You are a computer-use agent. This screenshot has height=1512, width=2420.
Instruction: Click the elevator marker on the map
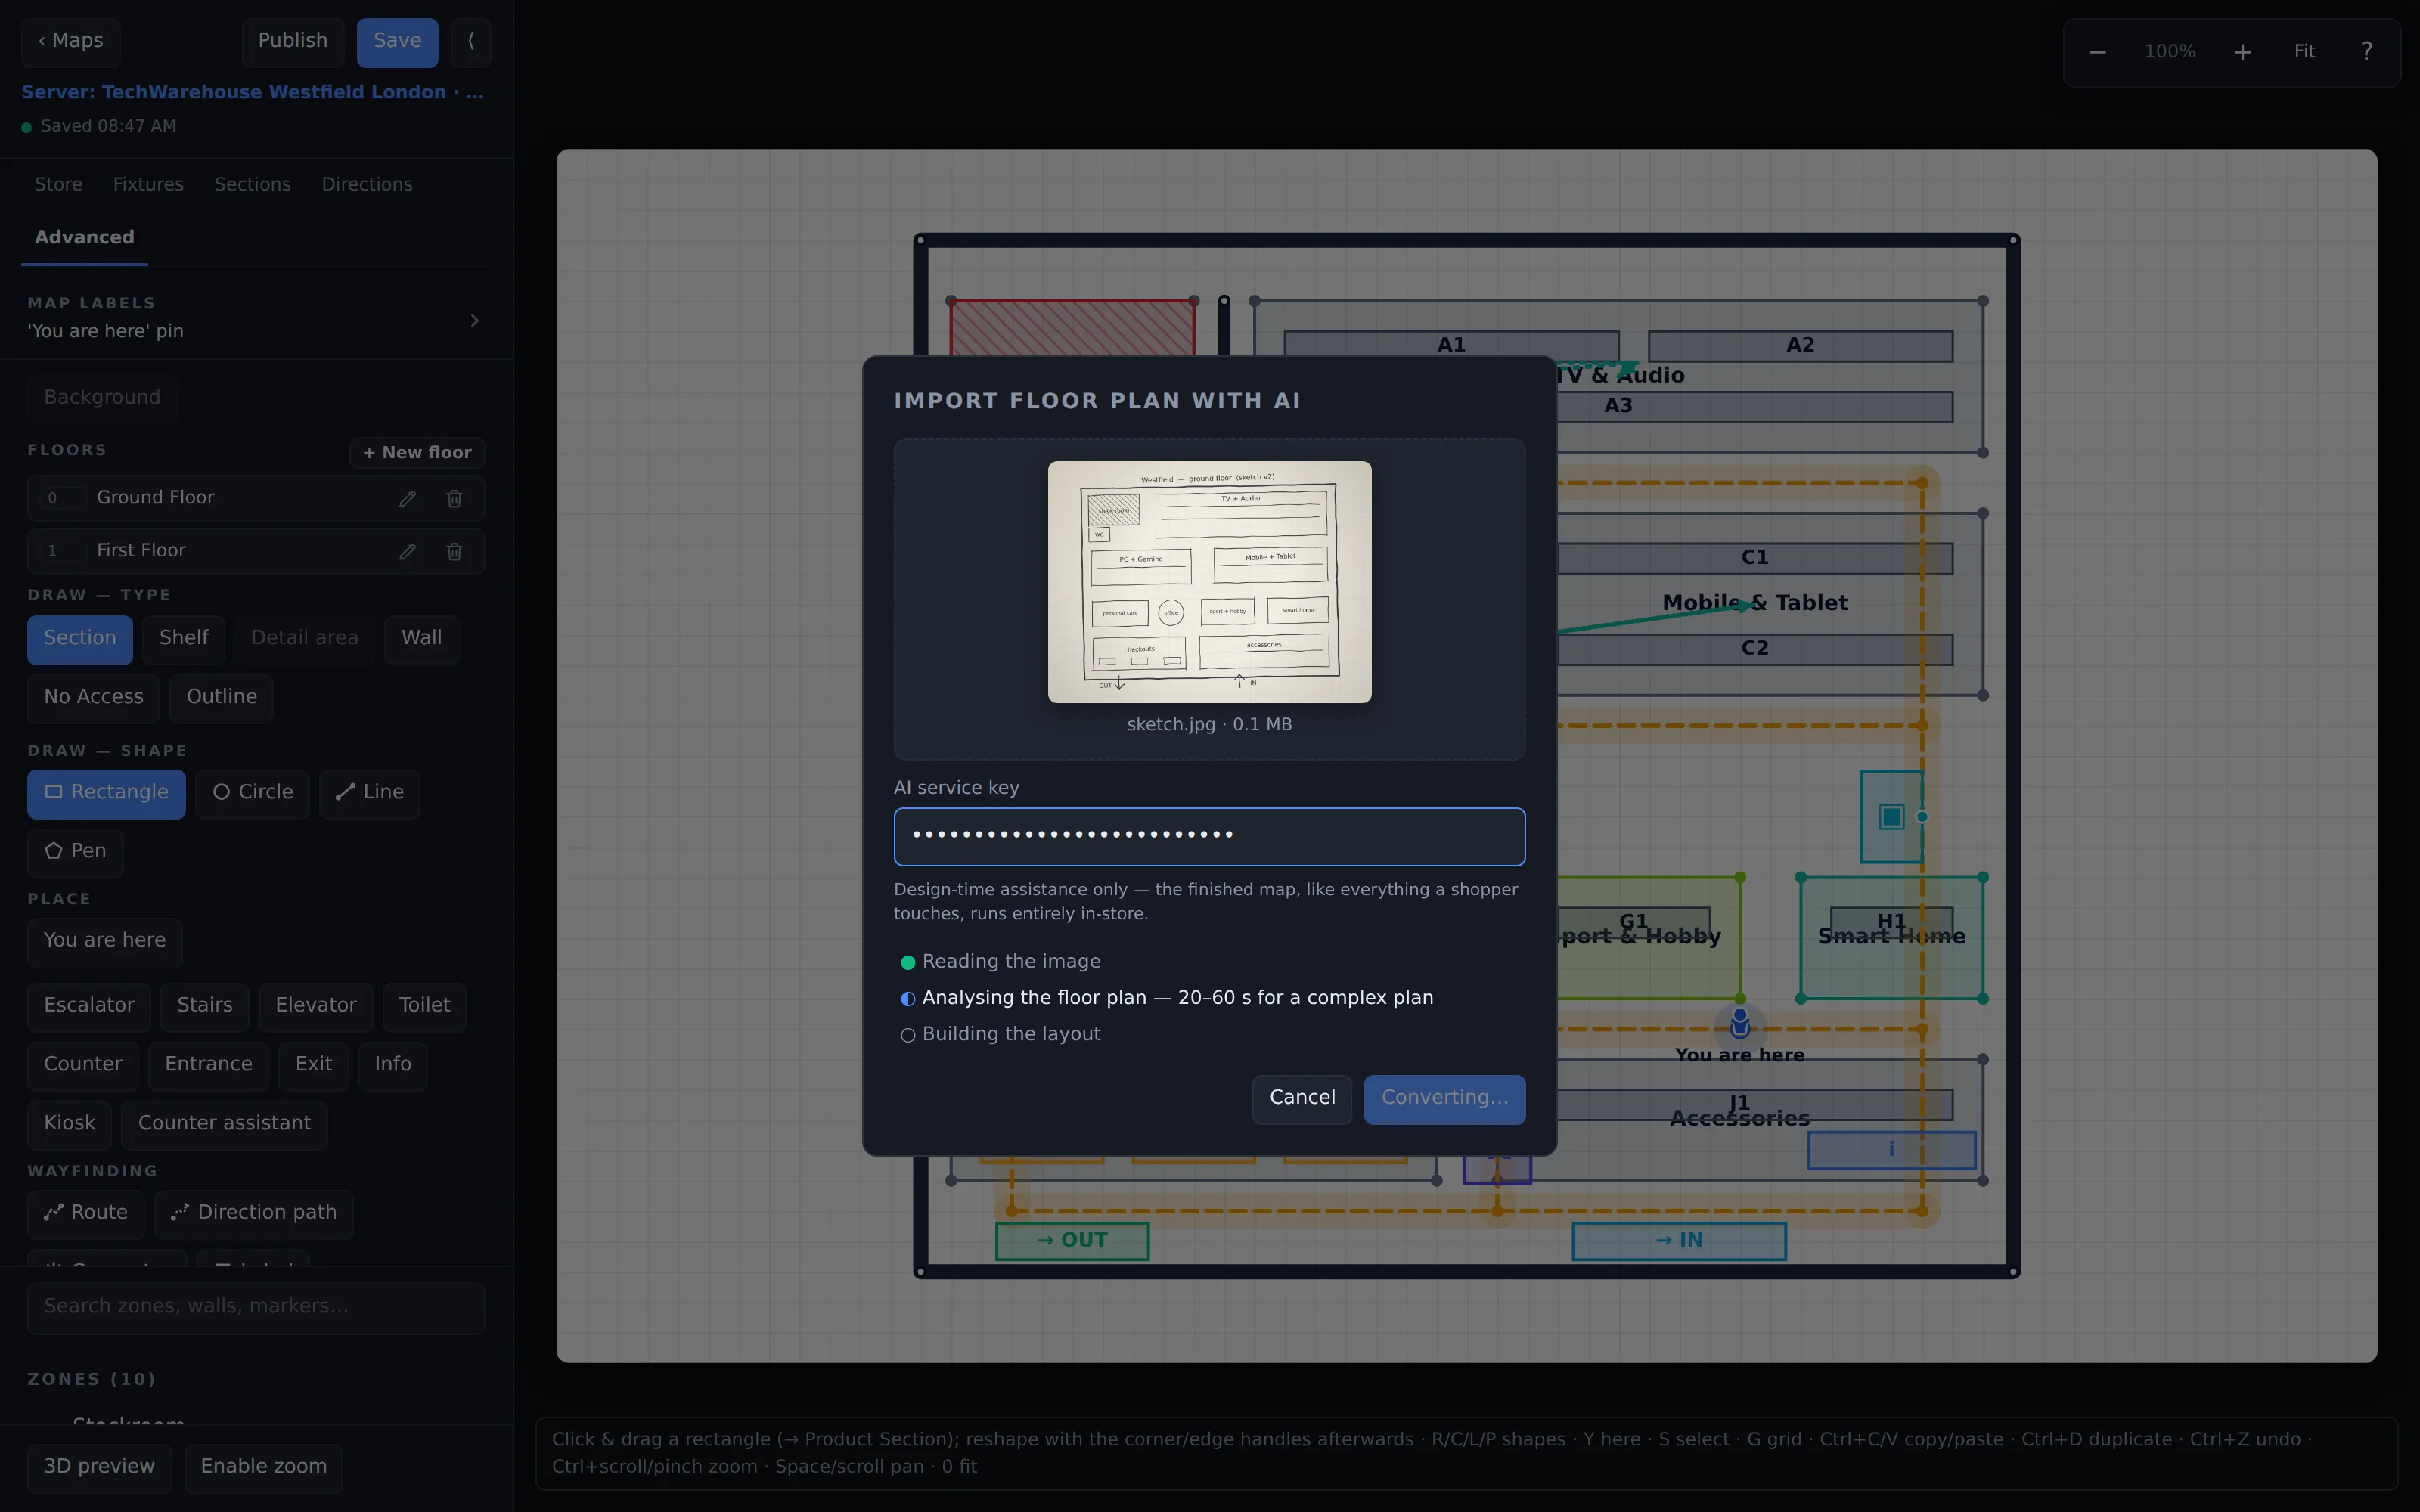[1891, 816]
